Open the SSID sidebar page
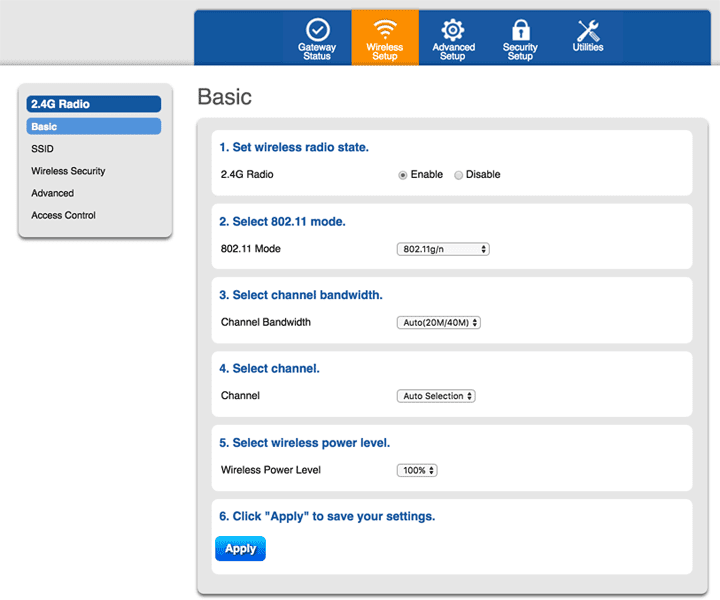720x600 pixels. coord(42,149)
